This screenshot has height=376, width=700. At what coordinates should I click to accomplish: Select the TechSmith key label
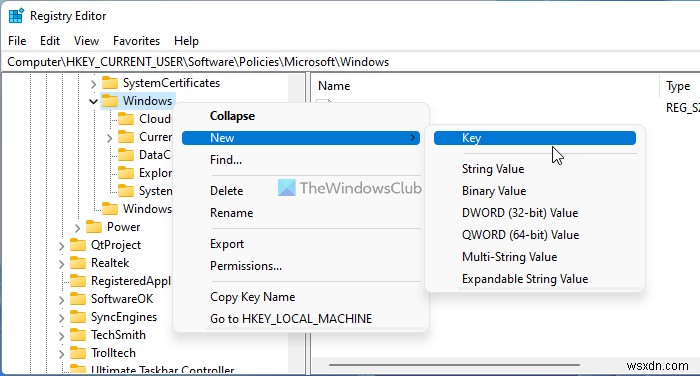[118, 335]
